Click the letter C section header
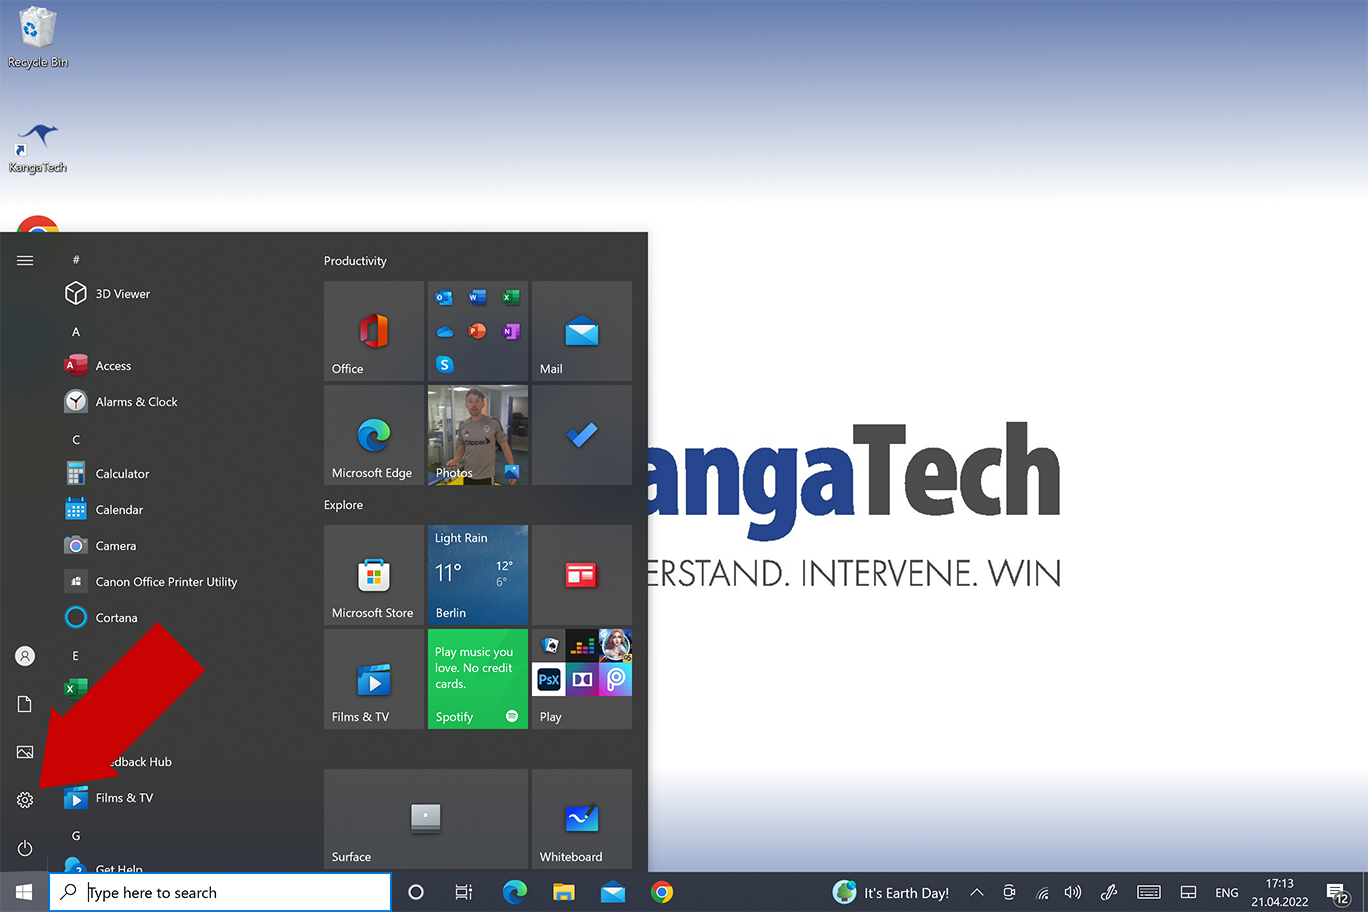Screen dimensions: 1368x912 [76, 440]
